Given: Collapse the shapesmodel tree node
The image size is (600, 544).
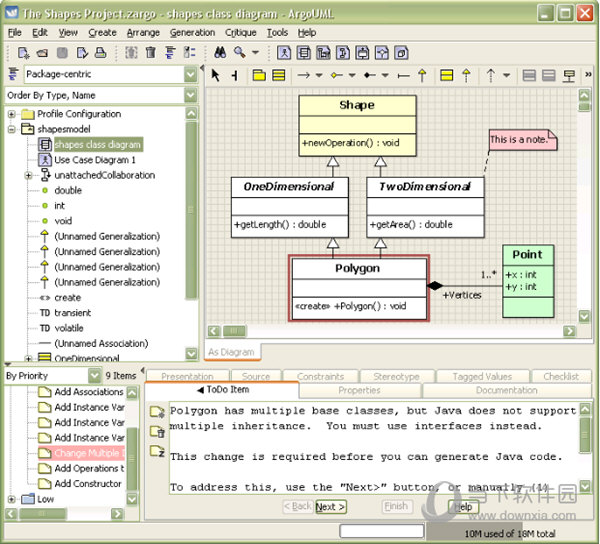Looking at the screenshot, I should (11, 129).
